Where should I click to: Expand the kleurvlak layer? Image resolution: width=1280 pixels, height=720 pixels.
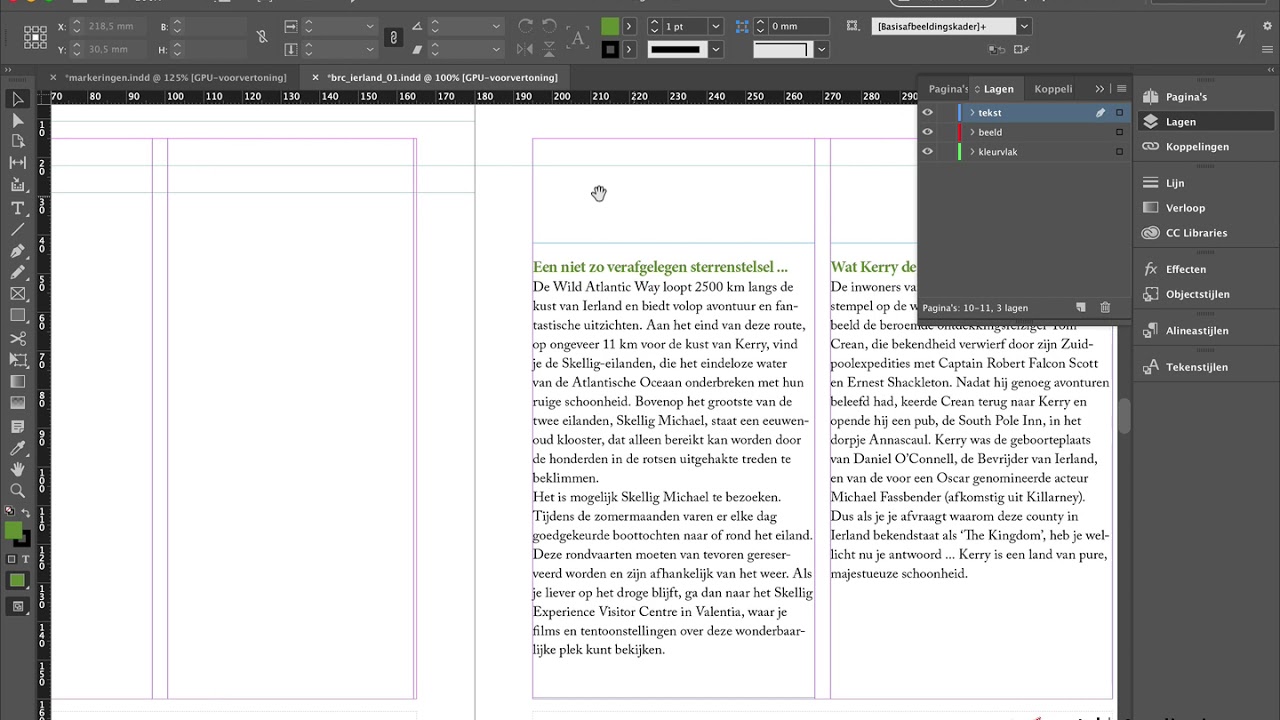(972, 152)
